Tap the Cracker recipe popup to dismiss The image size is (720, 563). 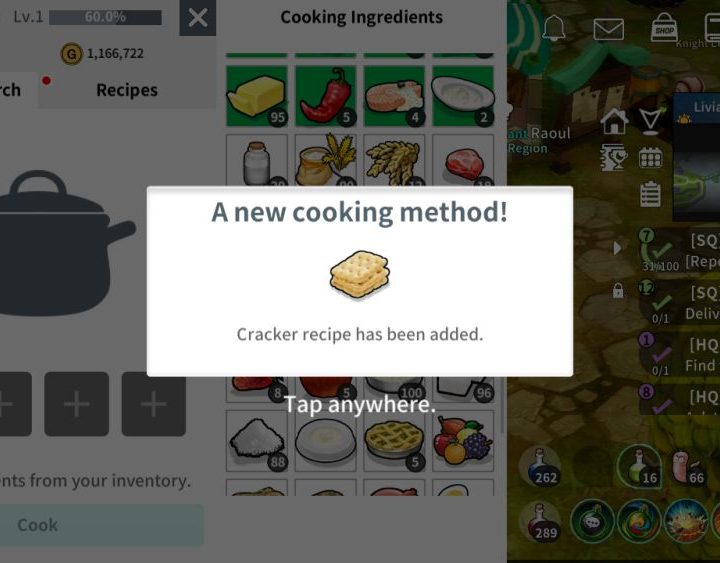(x=360, y=281)
